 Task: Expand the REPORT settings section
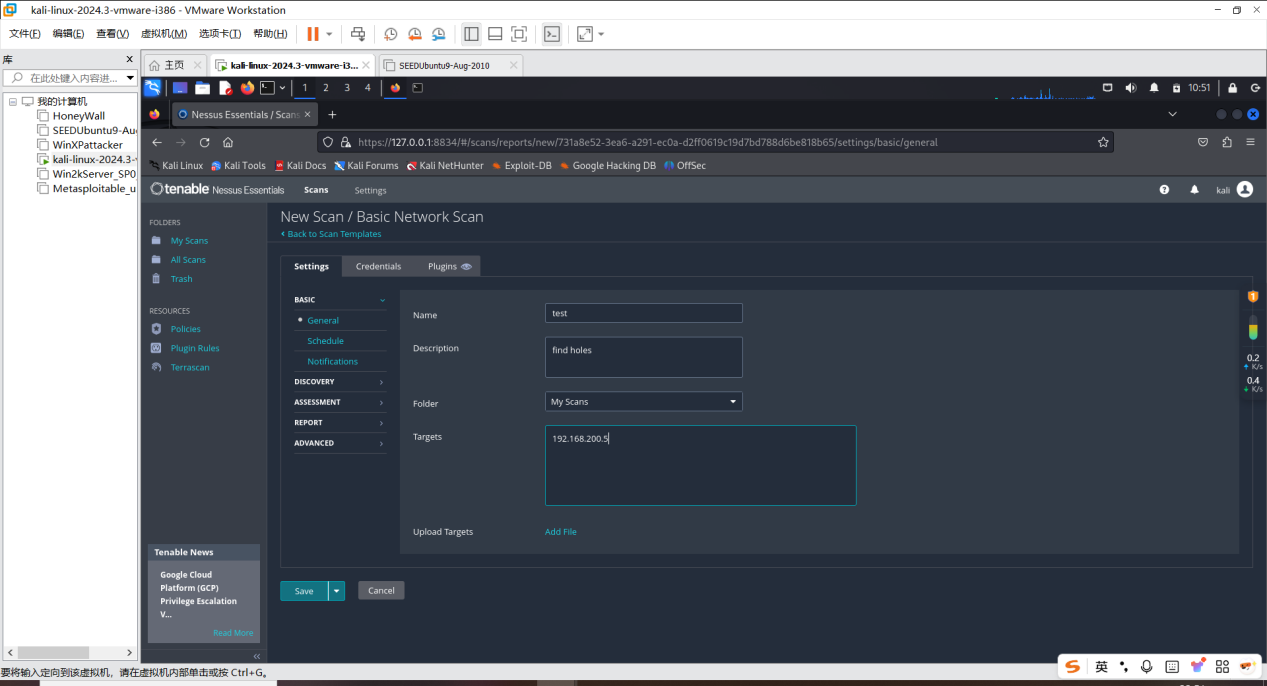(x=339, y=423)
